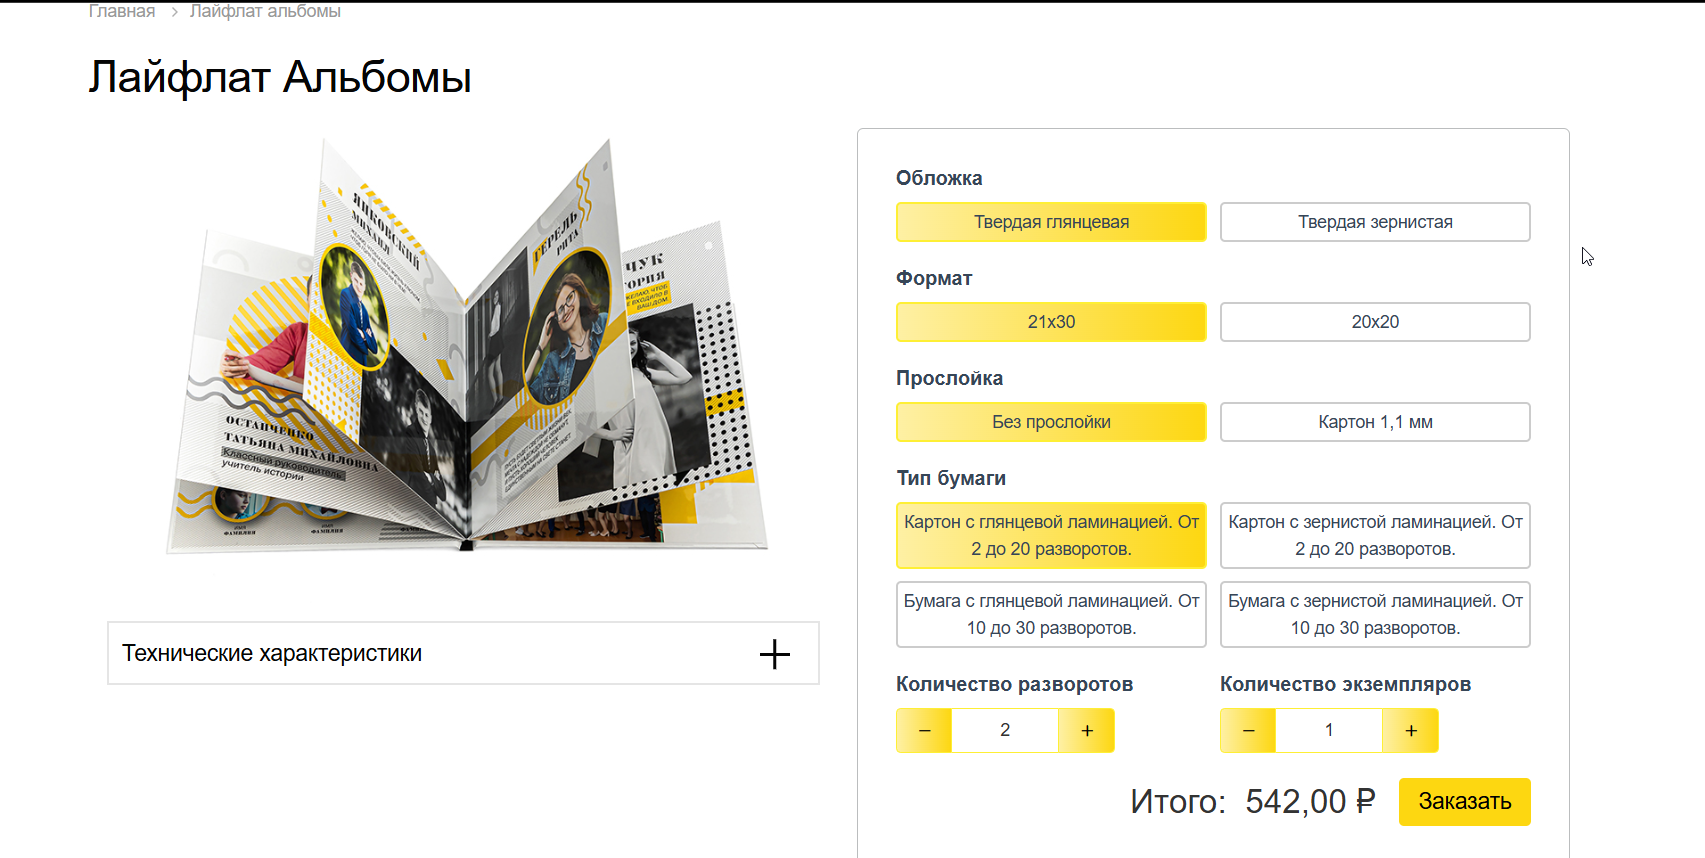Go to Главная breadcrumb link
The height and width of the screenshot is (858, 1705).
[x=122, y=11]
